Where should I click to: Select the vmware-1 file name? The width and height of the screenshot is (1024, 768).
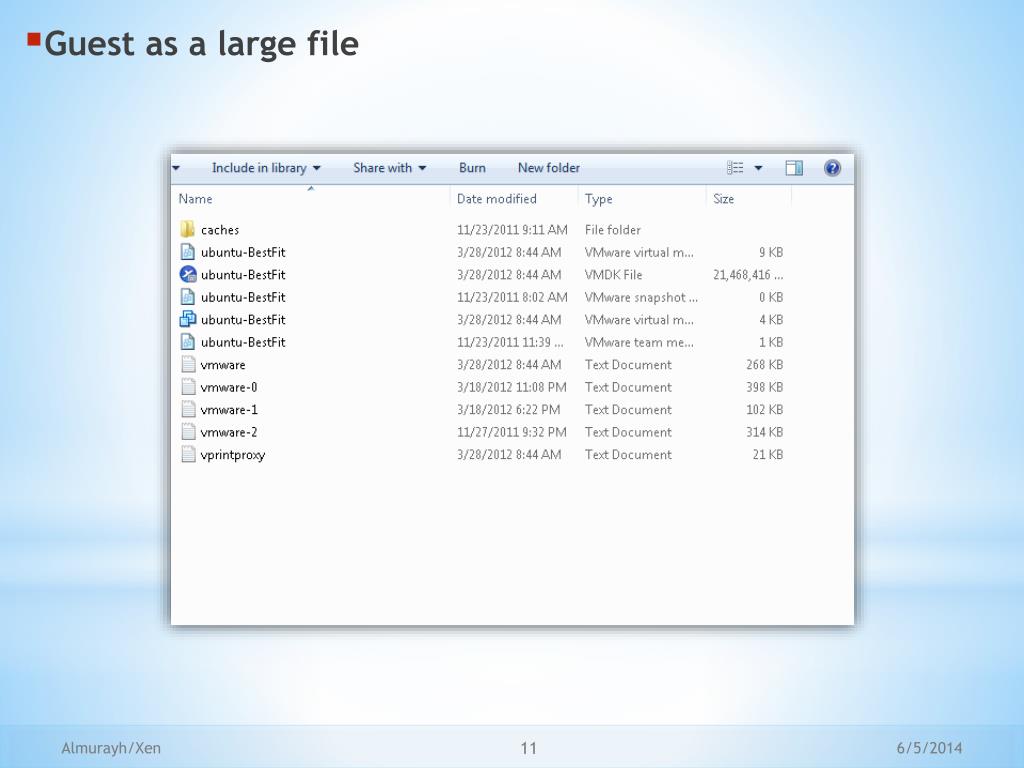pyautogui.click(x=229, y=410)
